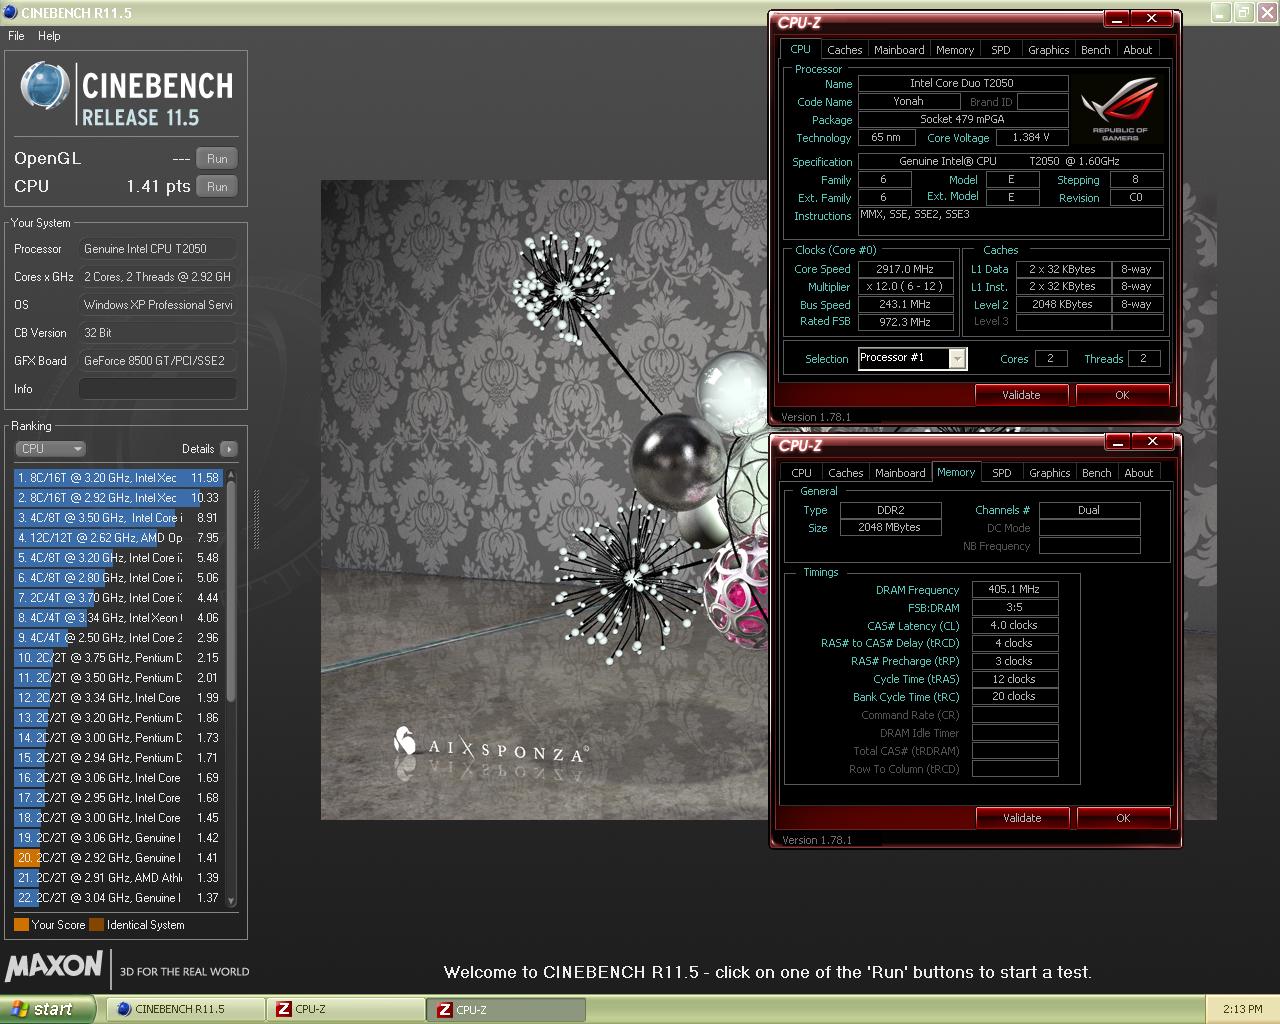The image size is (1280, 1024).
Task: Click the FSB:DRAM 3:5 value
Action: pyautogui.click(x=1014, y=608)
